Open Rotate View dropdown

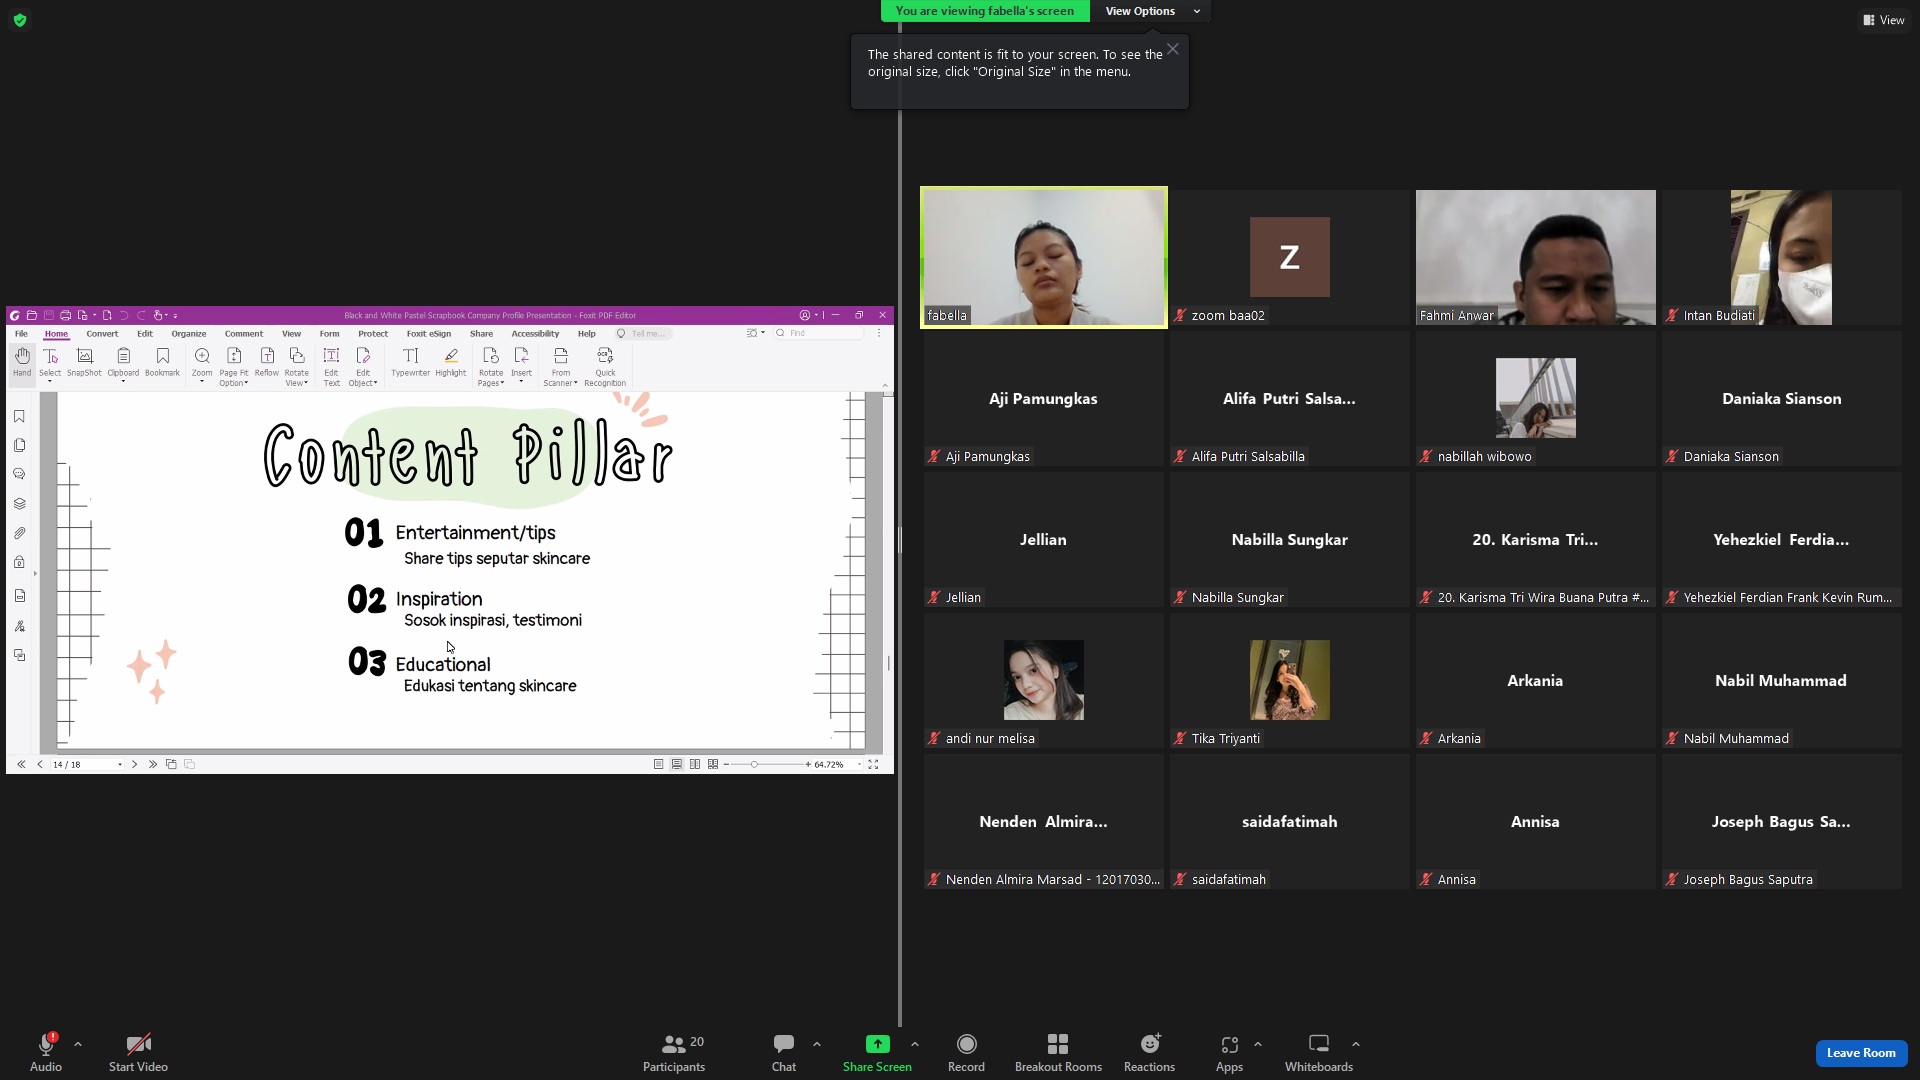(297, 366)
